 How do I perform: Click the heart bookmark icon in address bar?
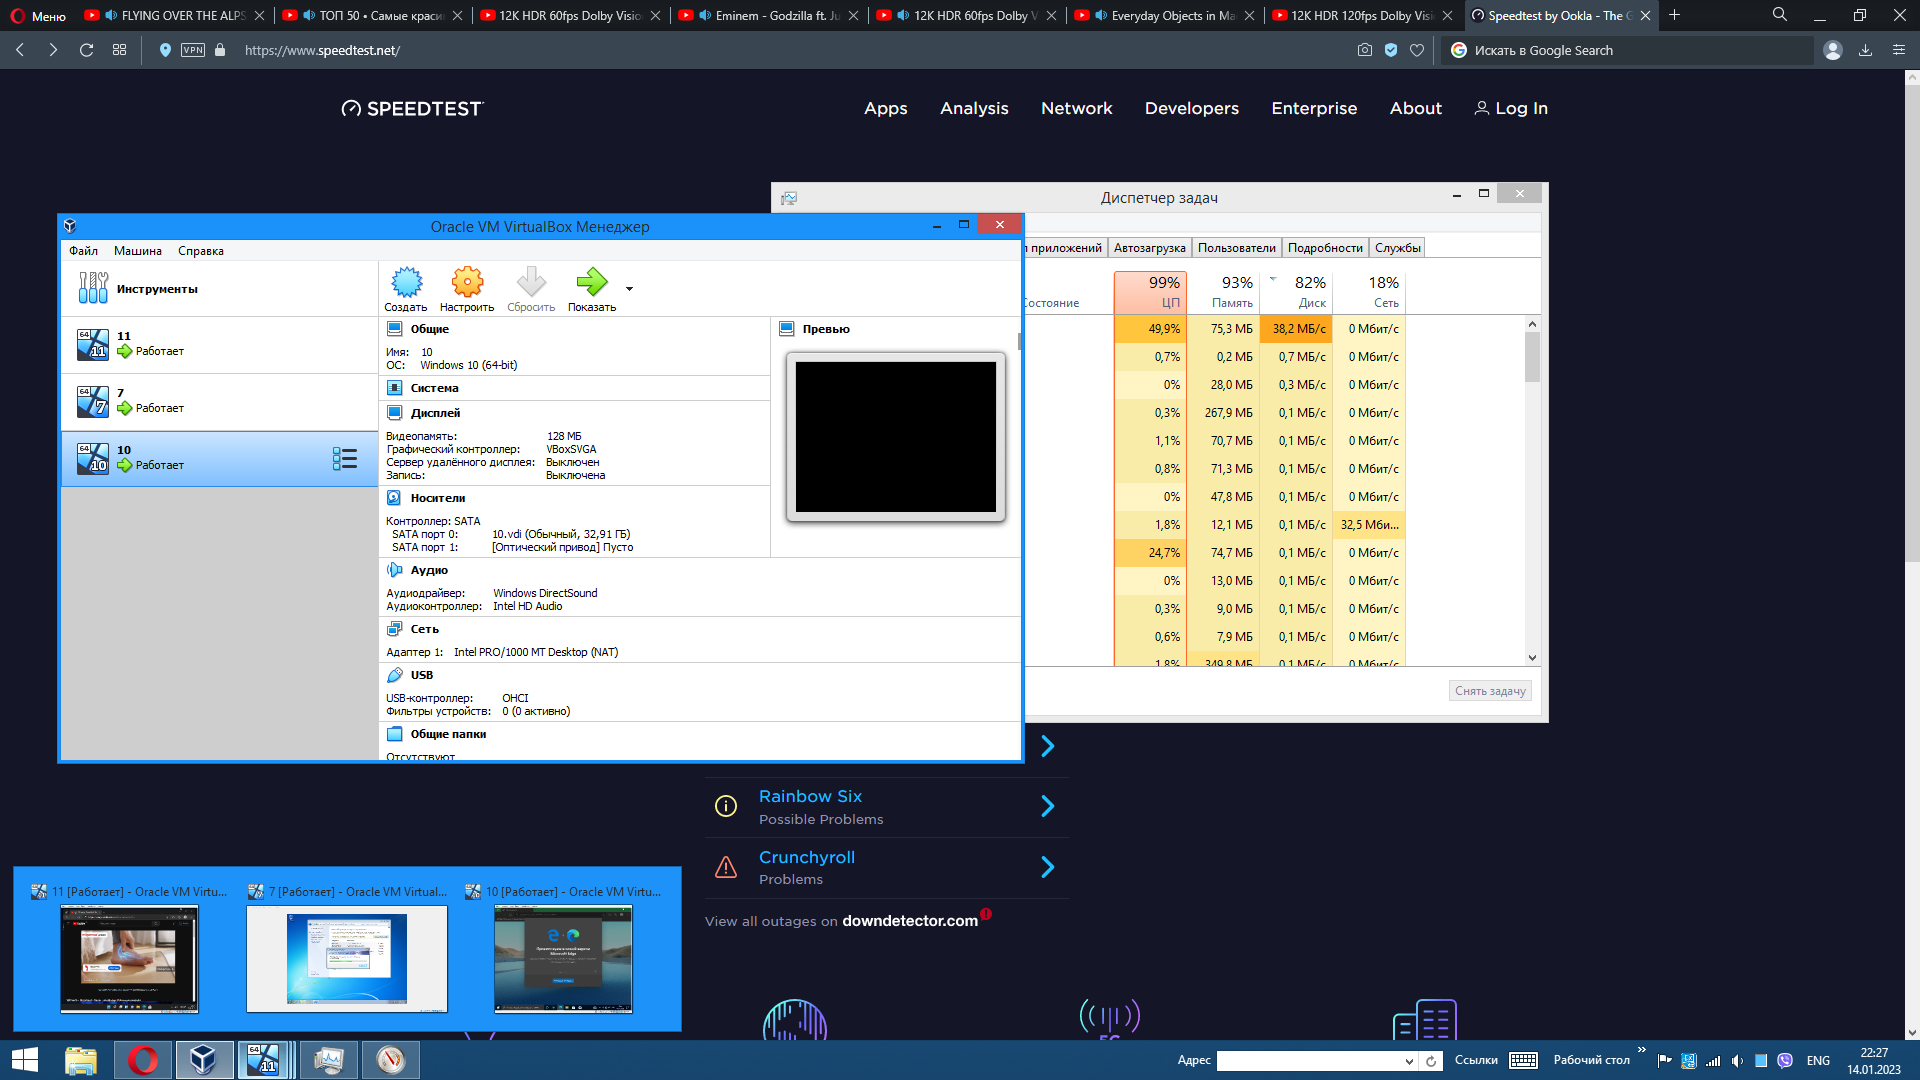click(x=1417, y=50)
